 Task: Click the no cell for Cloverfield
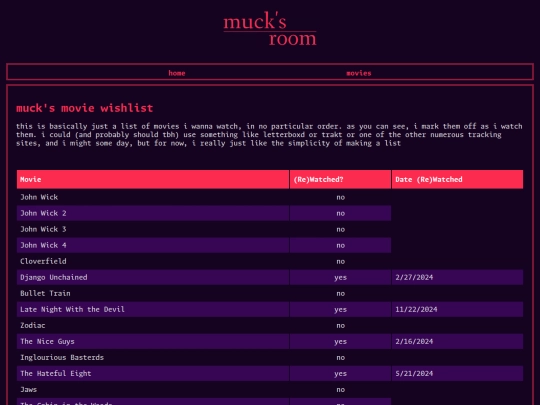[x=340, y=261]
